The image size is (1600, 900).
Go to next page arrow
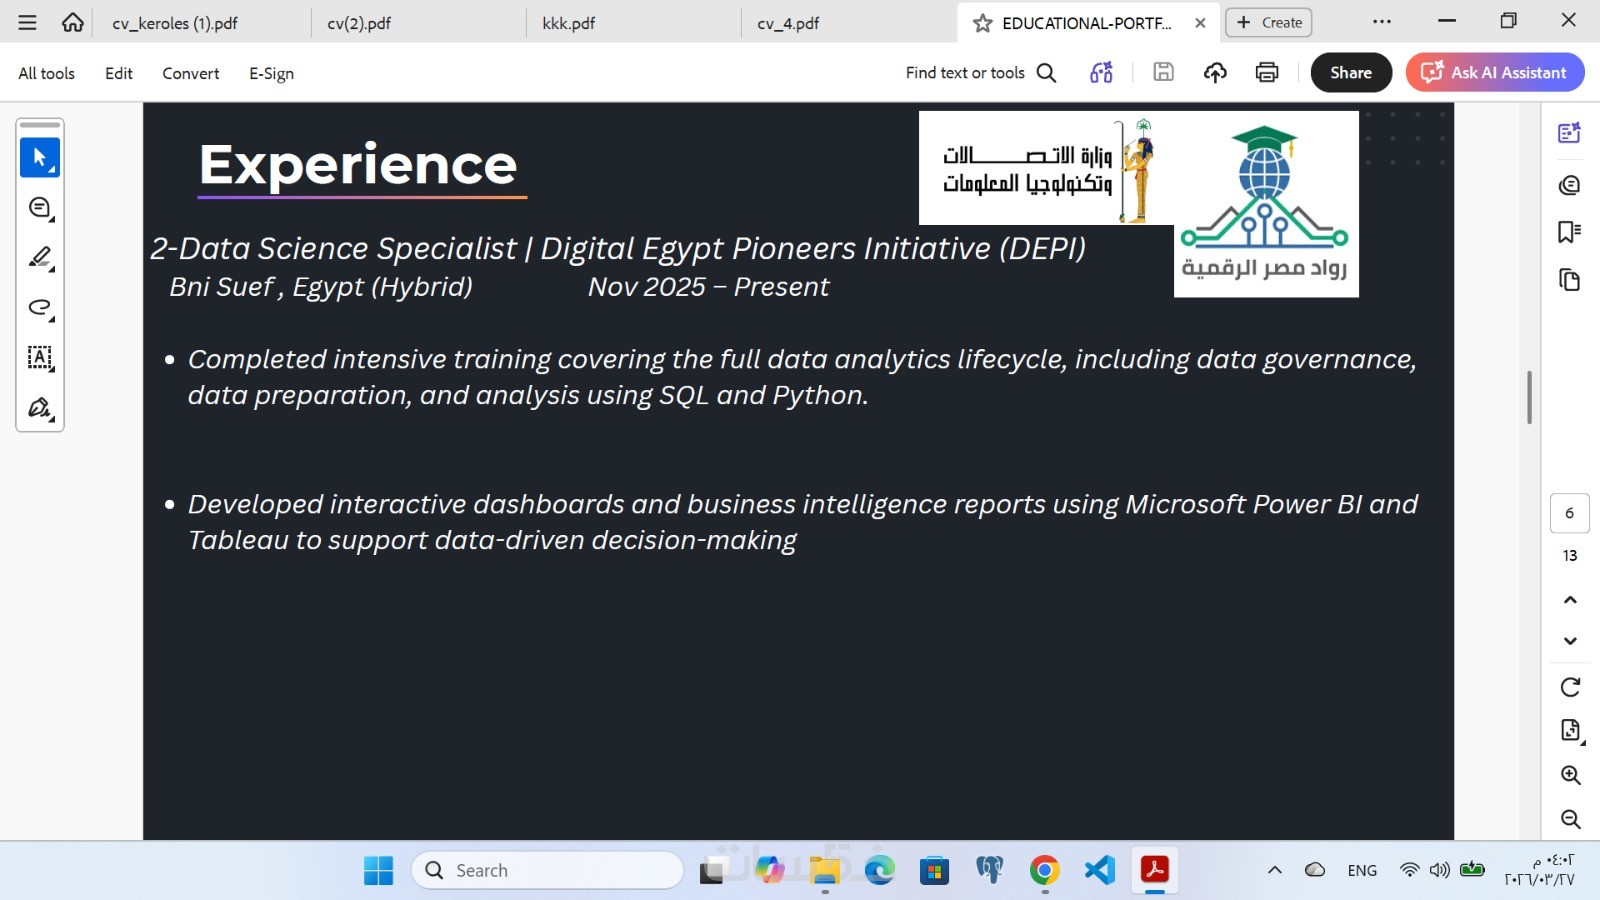1570,641
